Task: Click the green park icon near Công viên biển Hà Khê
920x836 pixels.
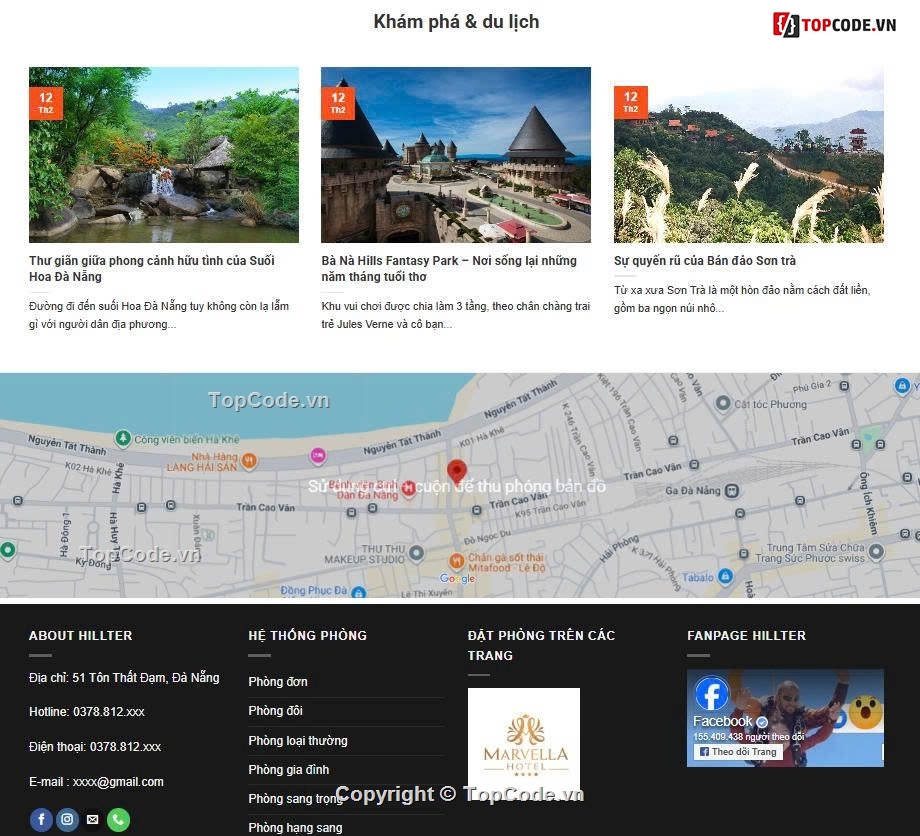Action: pyautogui.click(x=122, y=437)
